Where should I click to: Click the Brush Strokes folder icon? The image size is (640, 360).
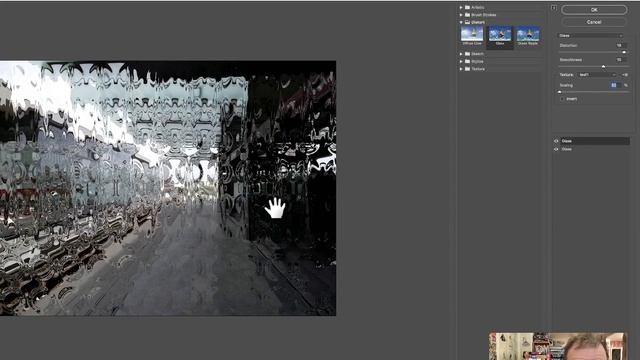coord(467,15)
